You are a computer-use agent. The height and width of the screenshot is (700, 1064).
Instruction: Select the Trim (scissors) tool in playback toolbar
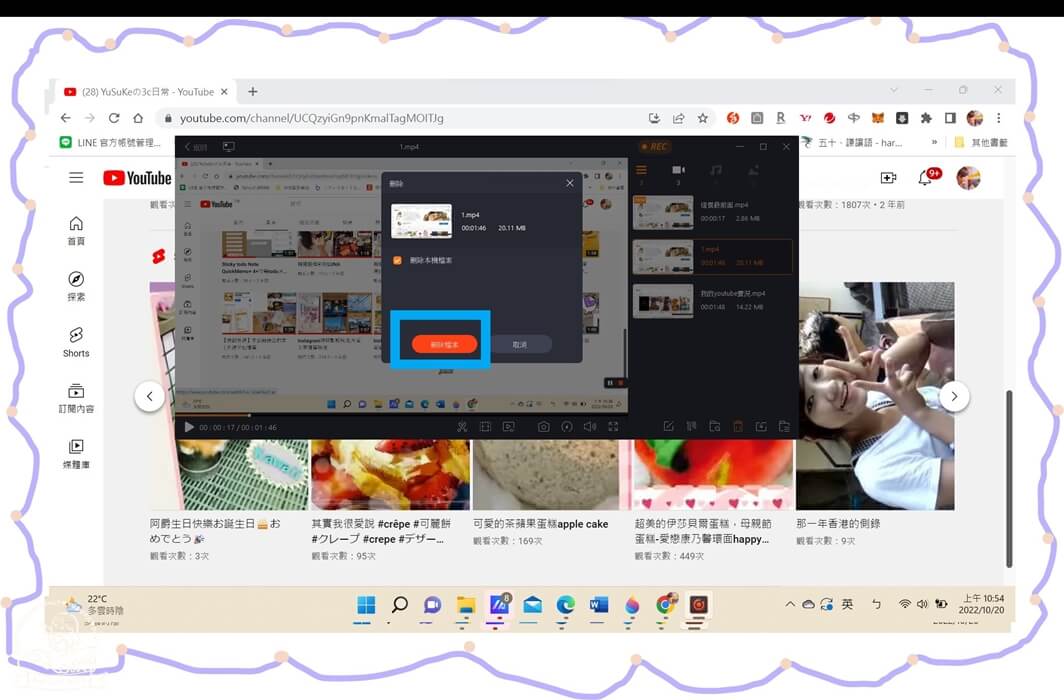pyautogui.click(x=462, y=425)
